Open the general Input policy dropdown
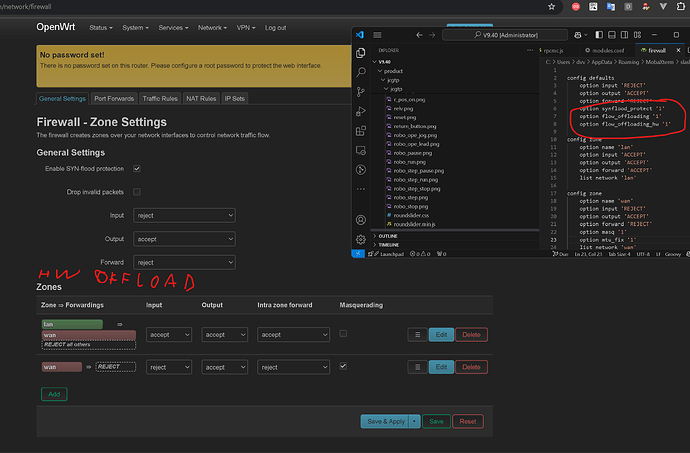This screenshot has height=453, width=690. tap(184, 216)
